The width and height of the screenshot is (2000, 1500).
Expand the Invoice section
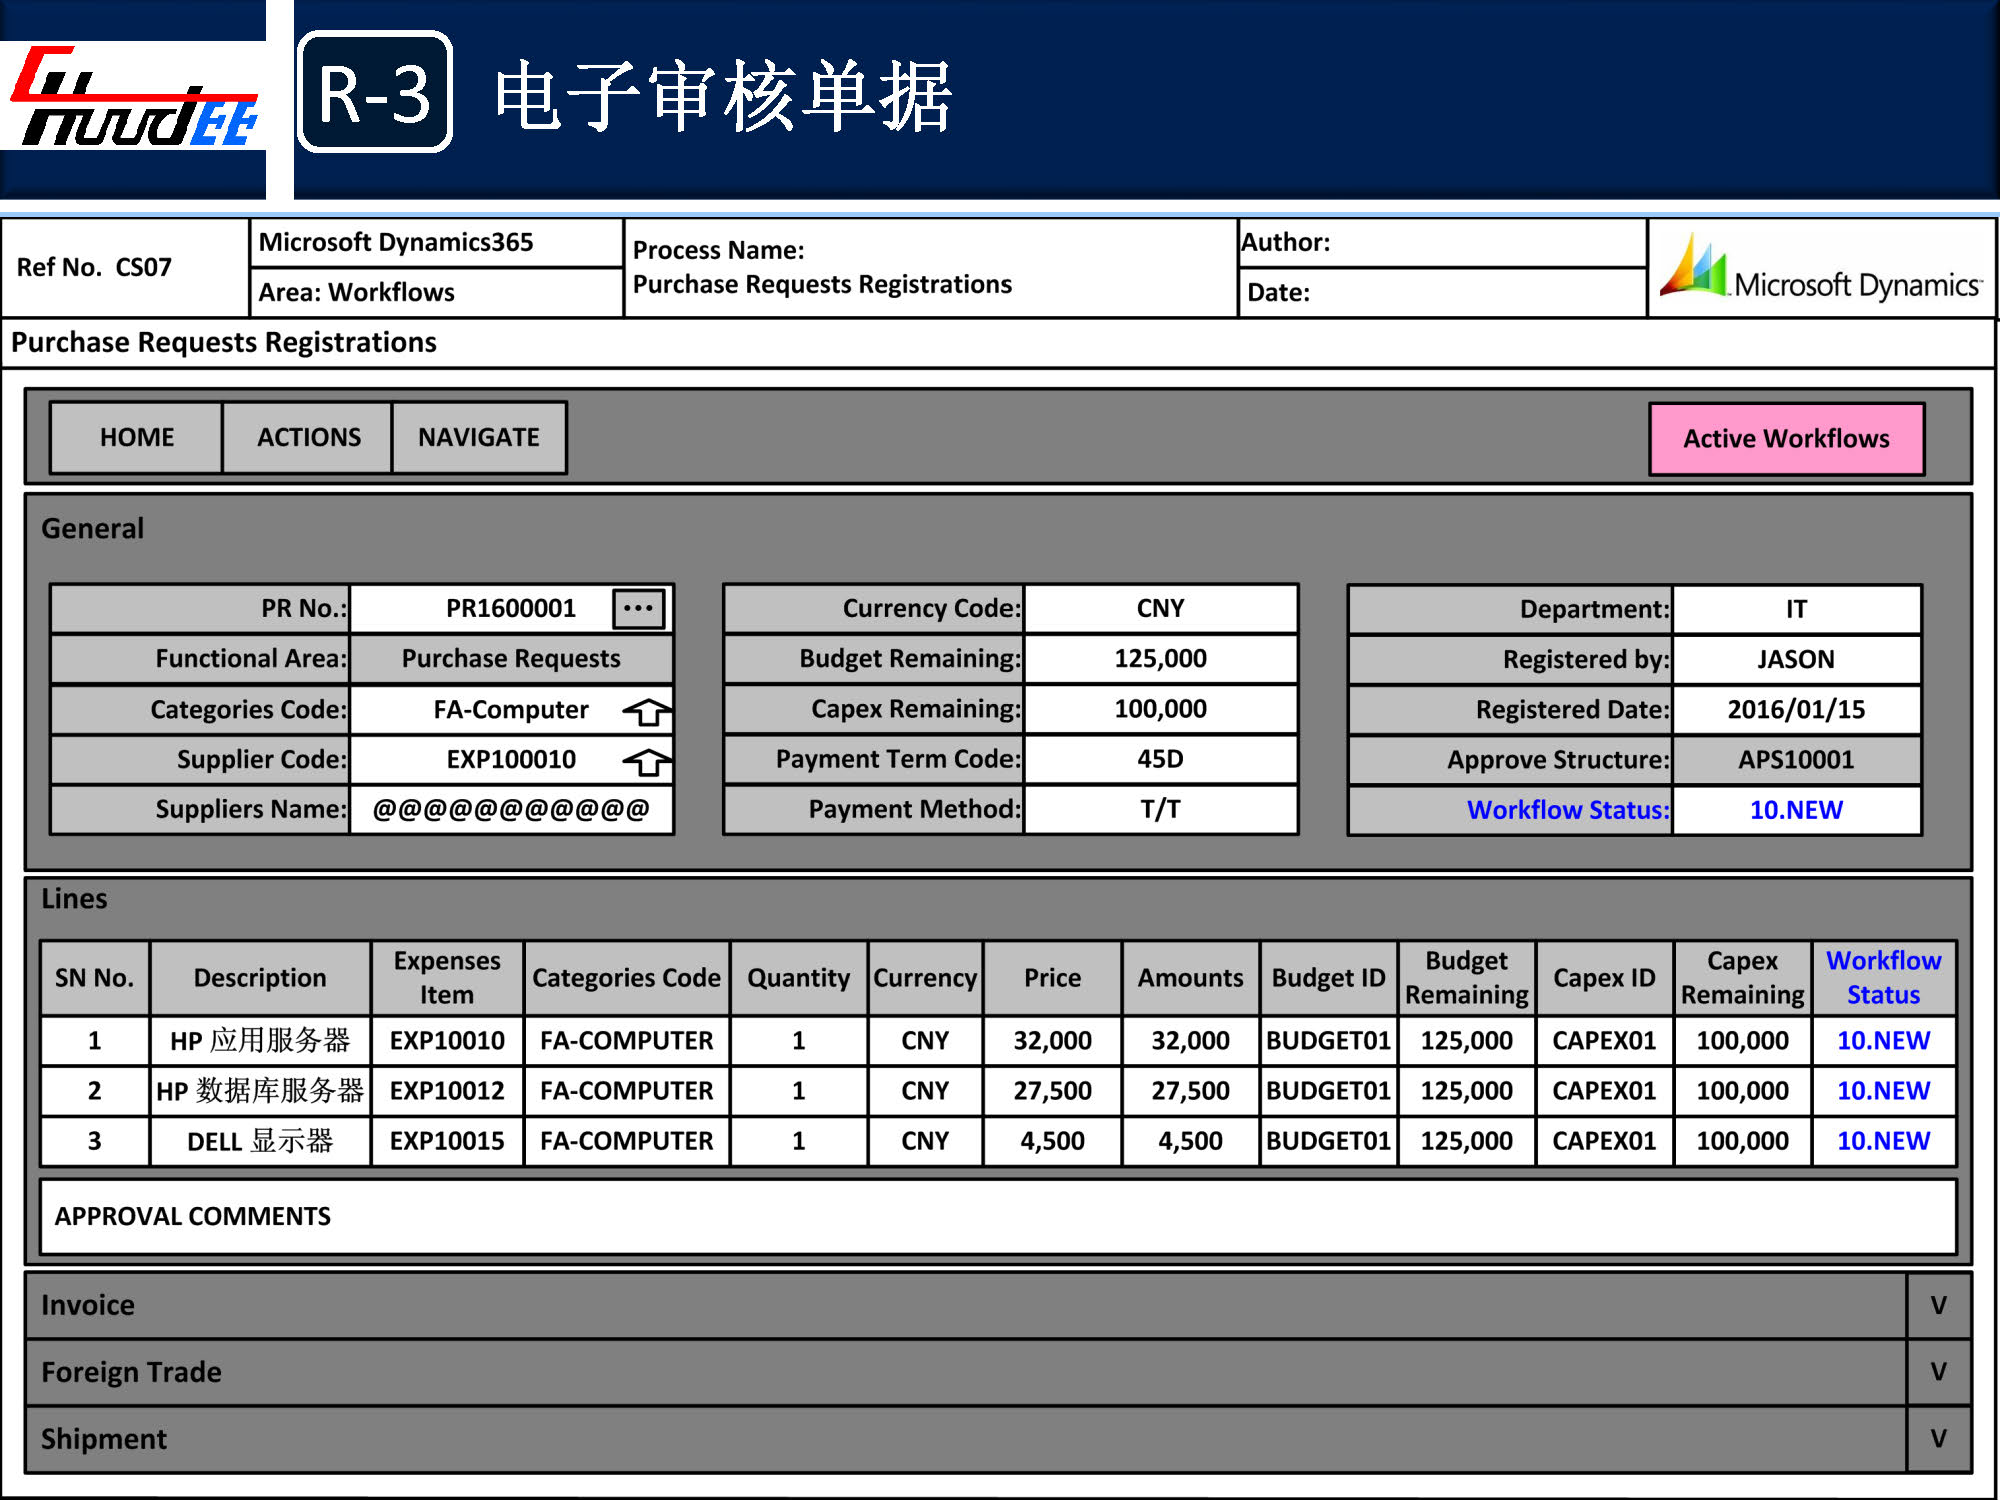(1937, 1305)
